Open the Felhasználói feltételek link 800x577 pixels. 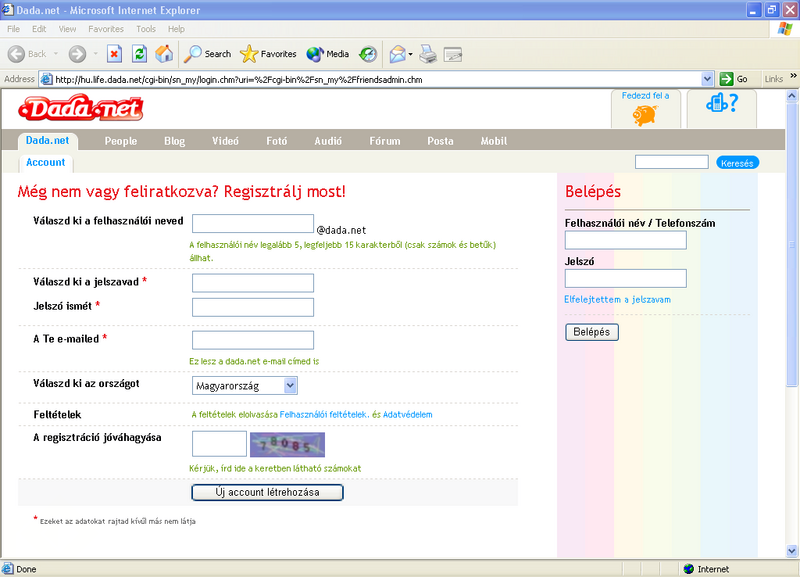click(x=324, y=414)
